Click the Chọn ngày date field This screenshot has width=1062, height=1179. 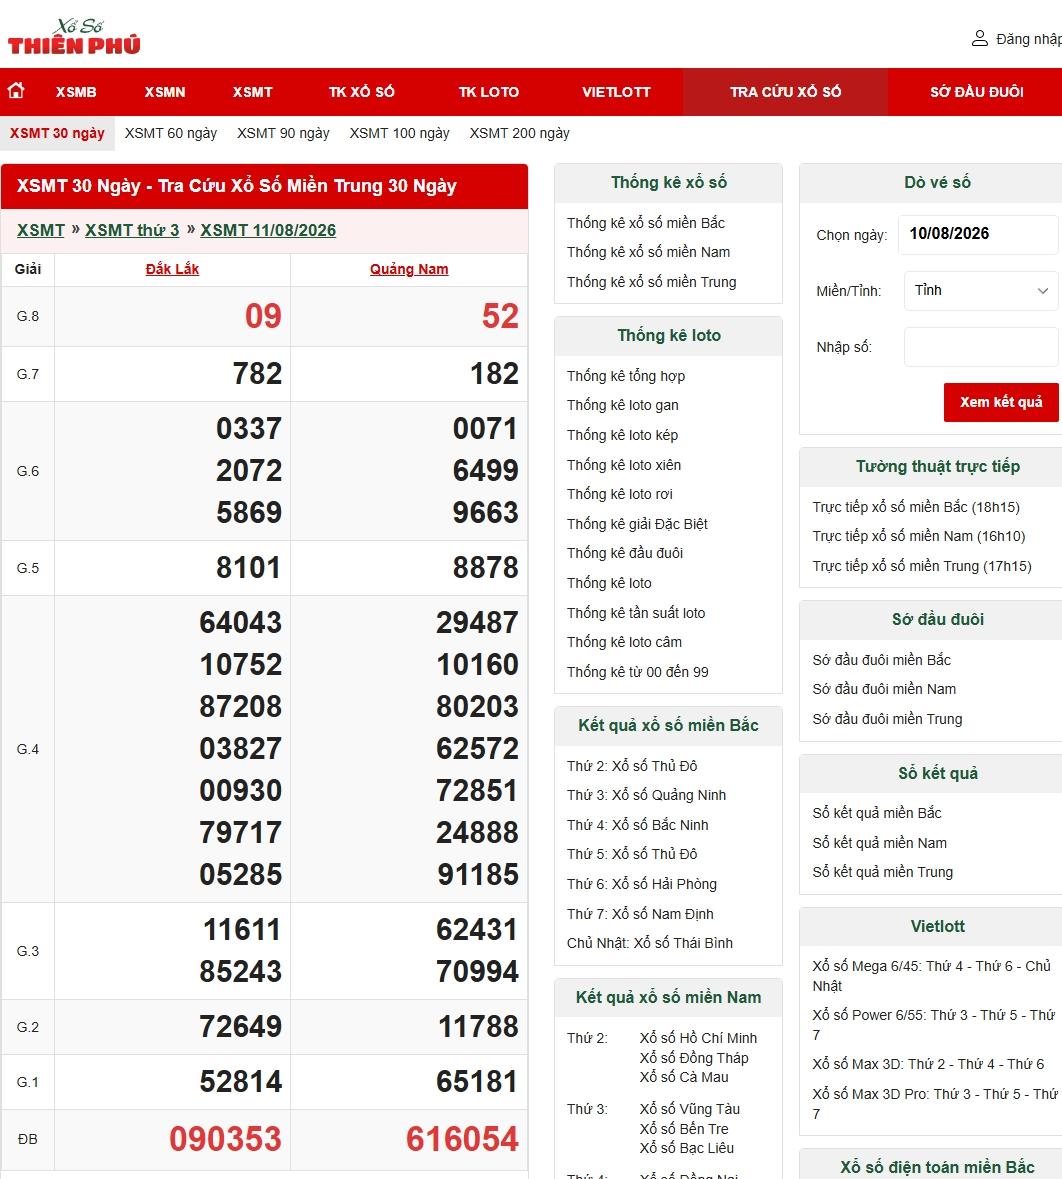pos(978,234)
